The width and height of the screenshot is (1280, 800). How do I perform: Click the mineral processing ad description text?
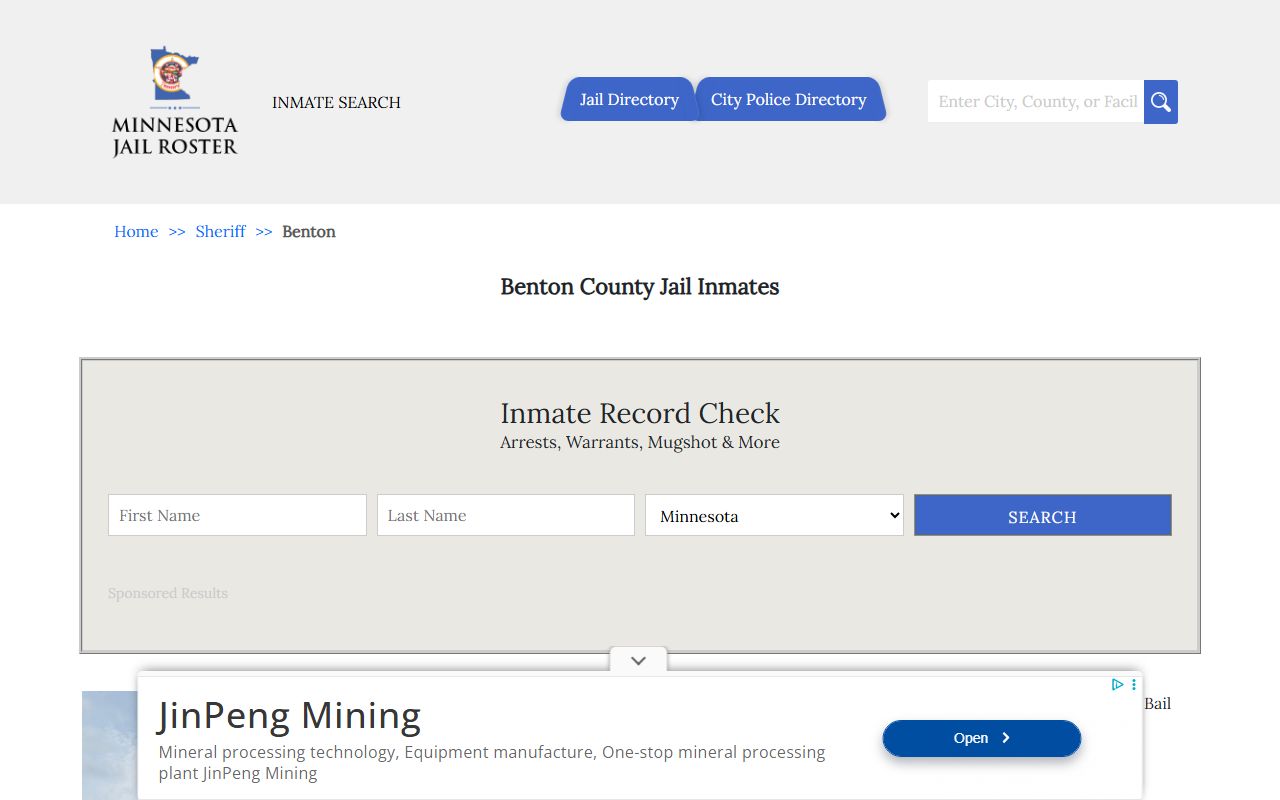click(492, 762)
